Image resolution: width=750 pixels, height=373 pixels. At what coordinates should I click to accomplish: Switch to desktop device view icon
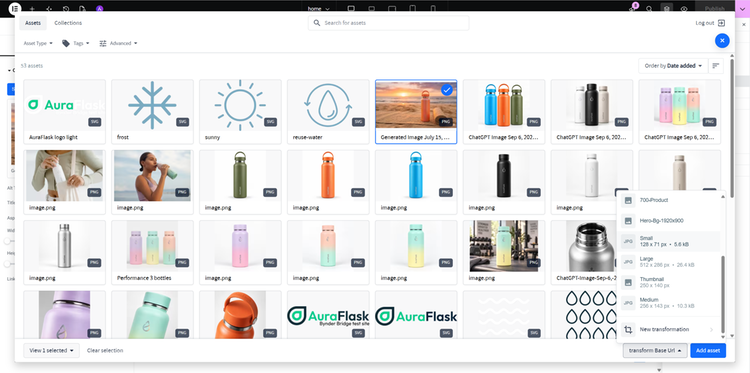[x=351, y=9]
